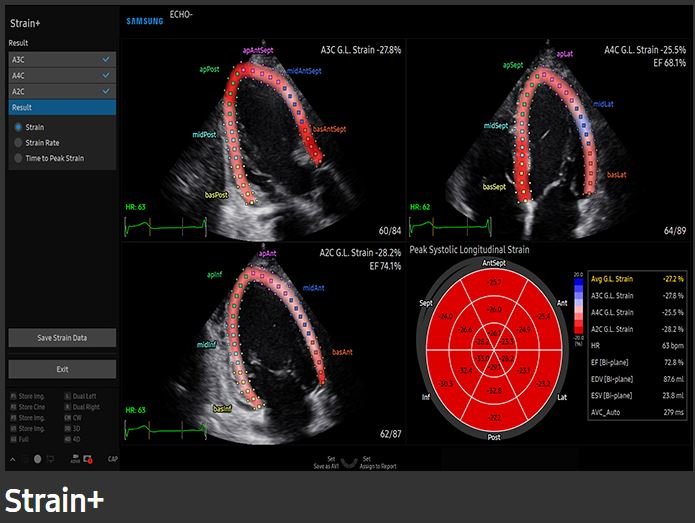
Task: Click the A2C view ECG trace
Action: coord(166,430)
